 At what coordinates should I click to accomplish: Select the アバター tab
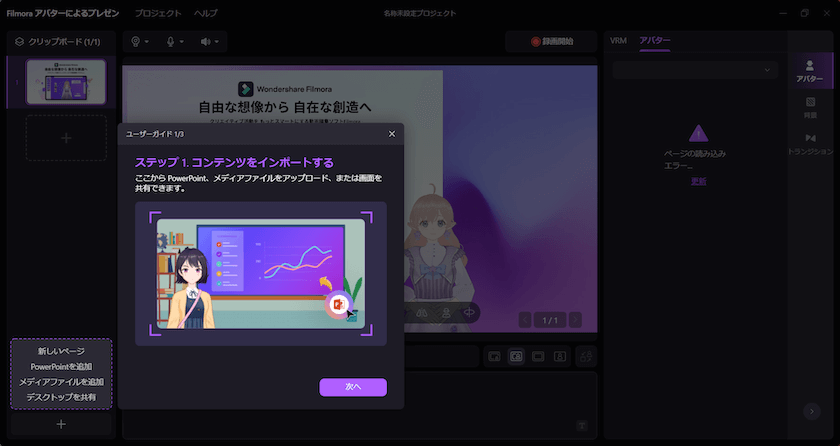655,40
